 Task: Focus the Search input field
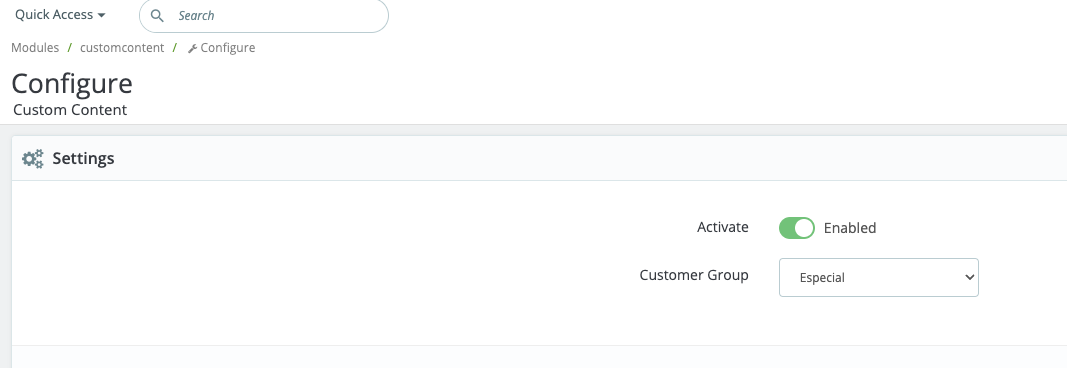click(264, 16)
